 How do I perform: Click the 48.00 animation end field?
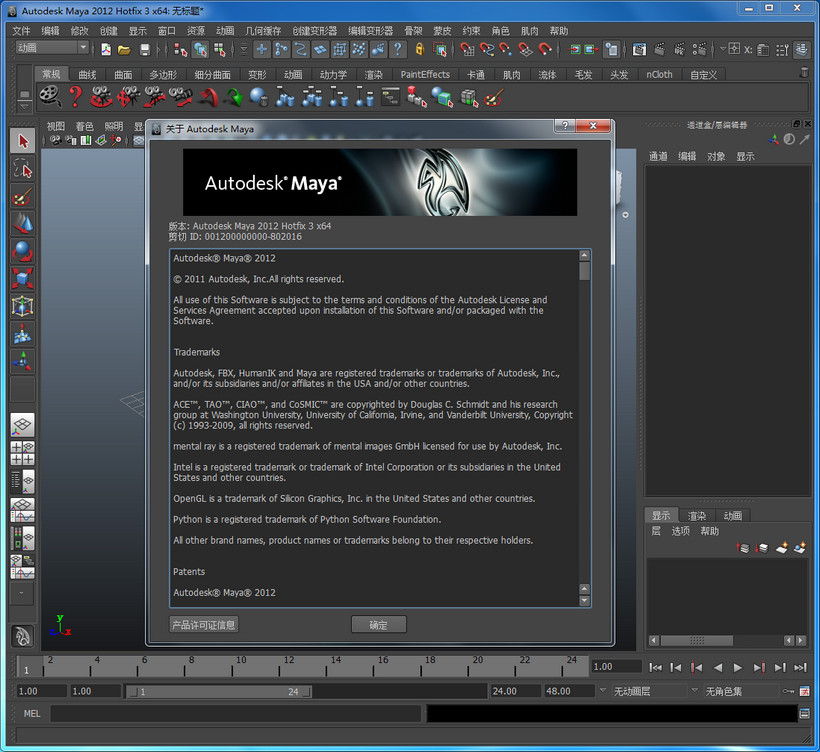569,691
